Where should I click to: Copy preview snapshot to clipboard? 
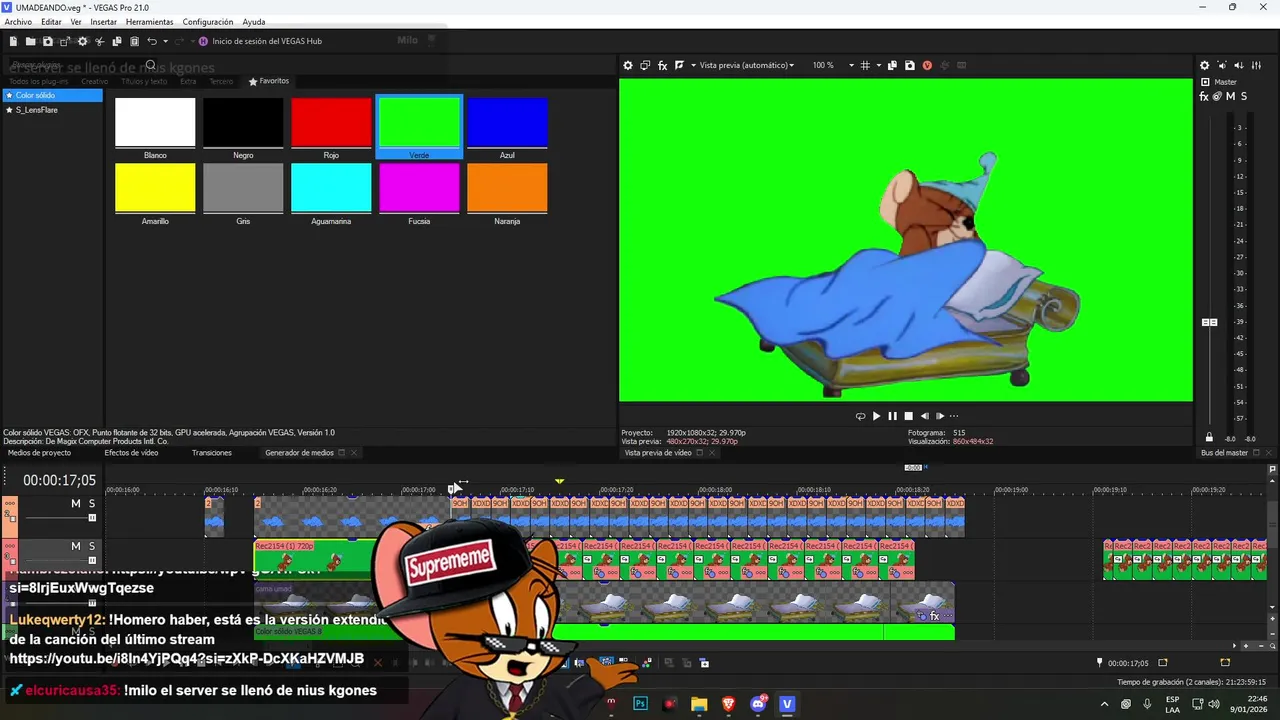click(892, 65)
